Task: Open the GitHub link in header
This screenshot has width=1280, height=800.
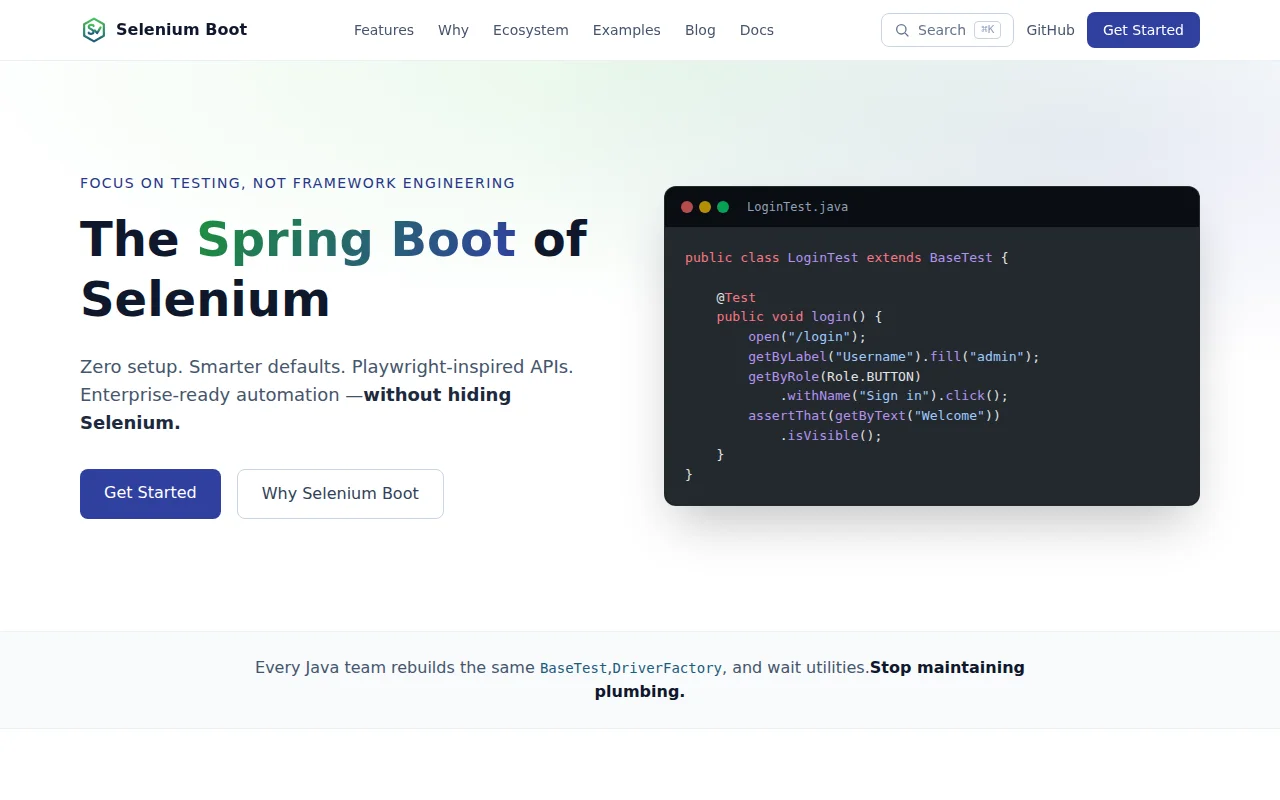Action: tap(1050, 30)
